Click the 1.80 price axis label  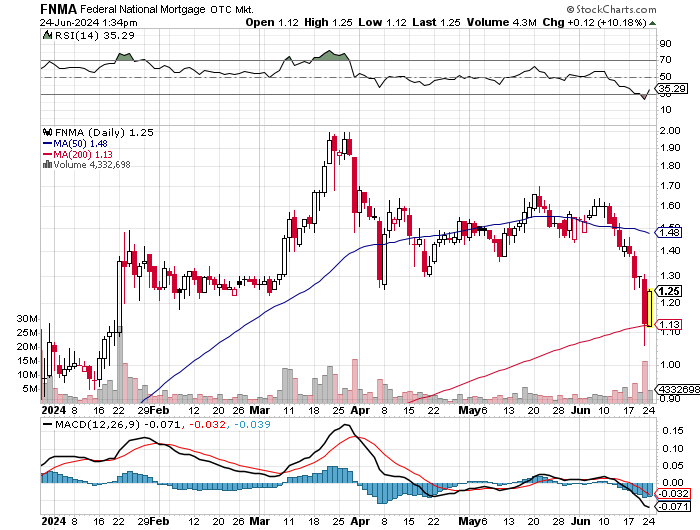pos(670,166)
